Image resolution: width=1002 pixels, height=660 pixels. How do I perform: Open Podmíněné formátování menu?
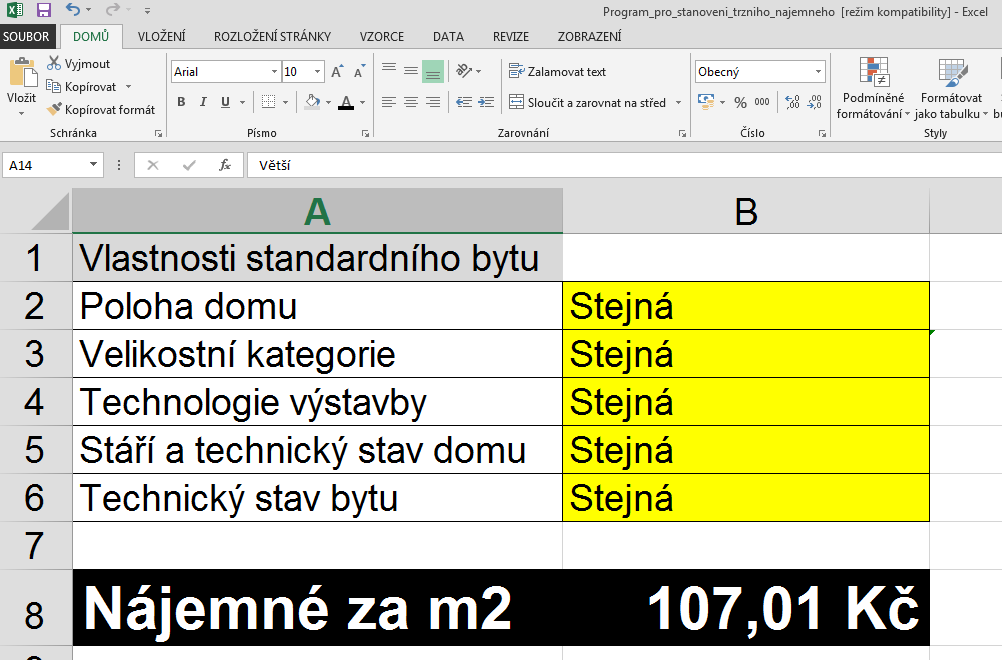click(874, 88)
